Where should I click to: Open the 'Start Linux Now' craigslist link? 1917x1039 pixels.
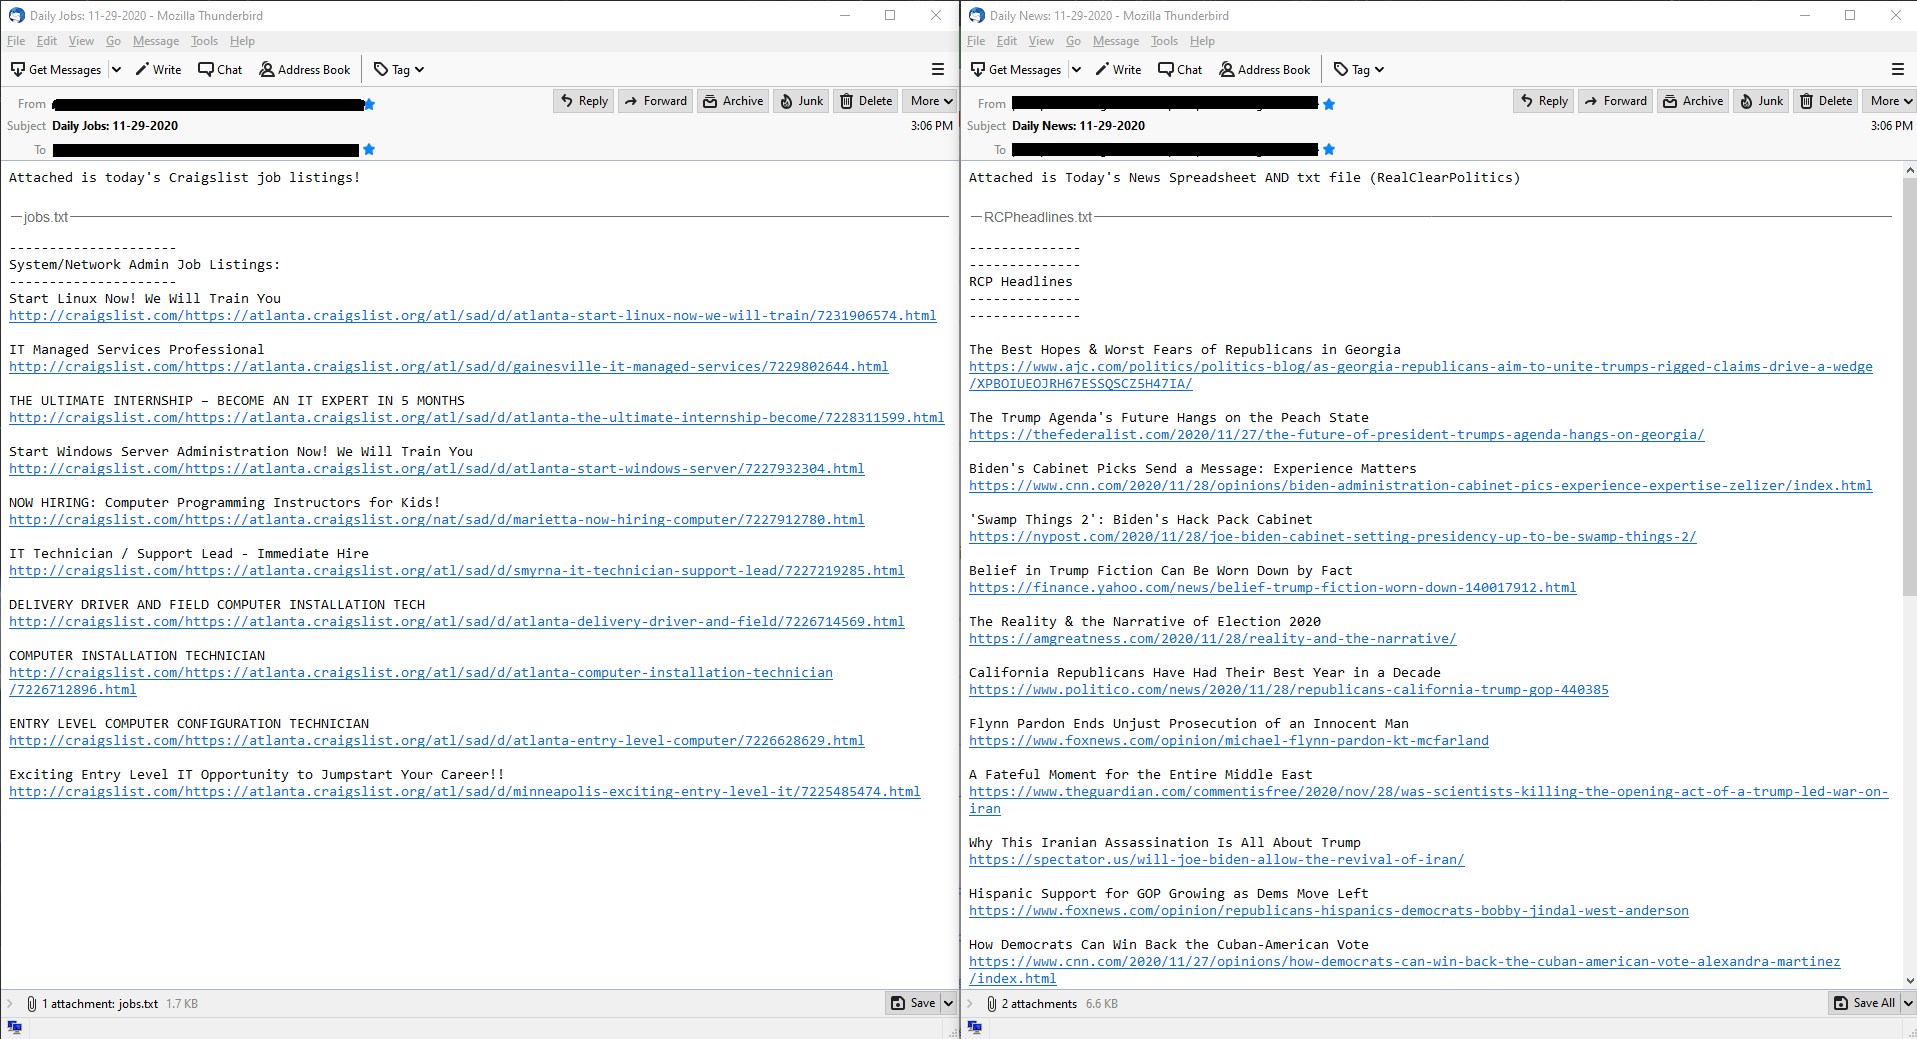click(x=473, y=316)
